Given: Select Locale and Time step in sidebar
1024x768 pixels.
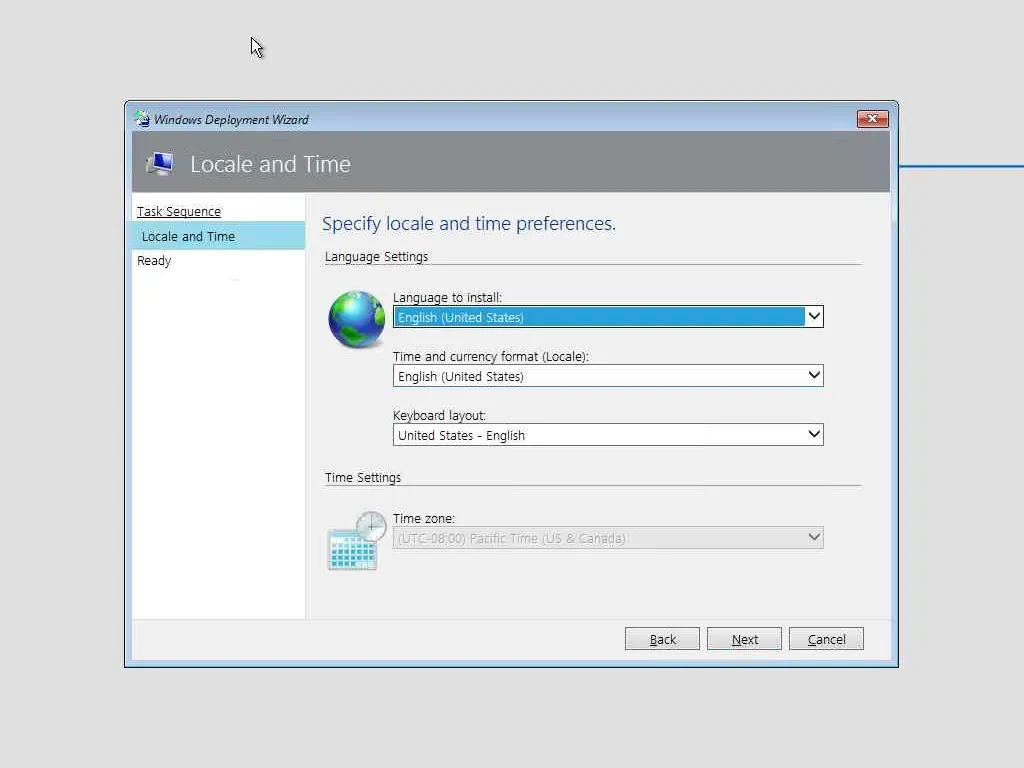Looking at the screenshot, I should pos(218,236).
